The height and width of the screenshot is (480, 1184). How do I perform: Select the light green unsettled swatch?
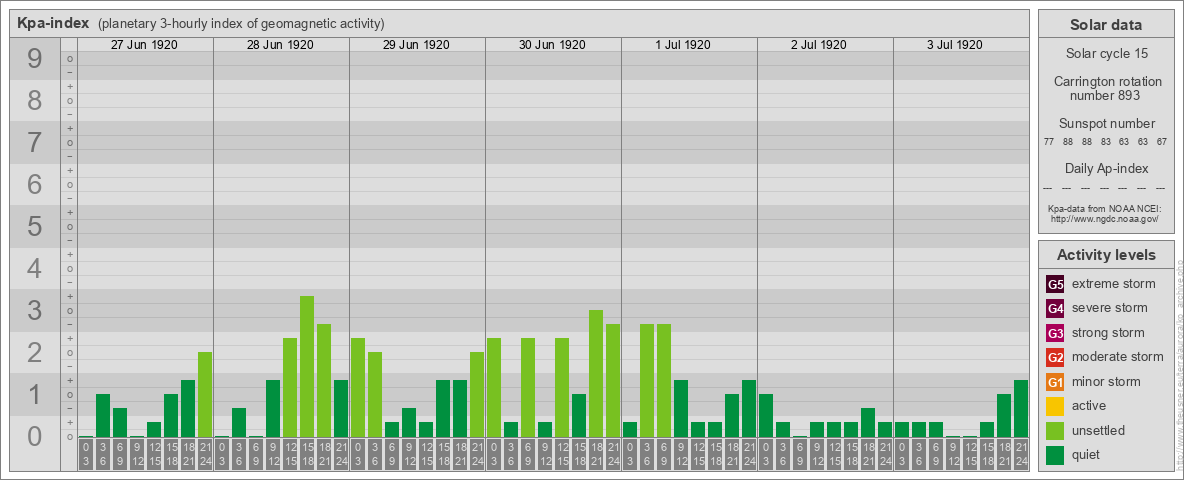point(1055,430)
